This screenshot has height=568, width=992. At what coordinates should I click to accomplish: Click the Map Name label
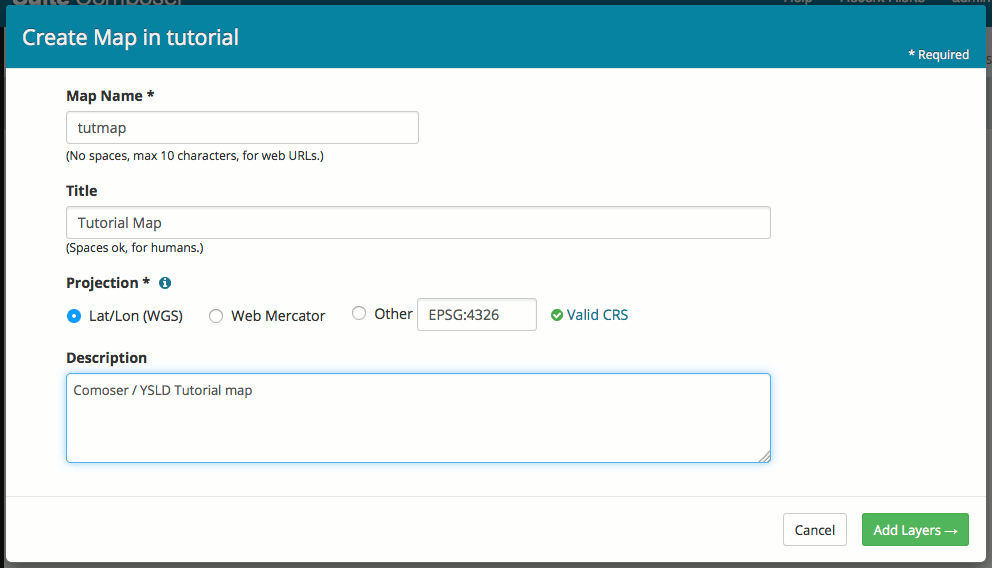[110, 96]
